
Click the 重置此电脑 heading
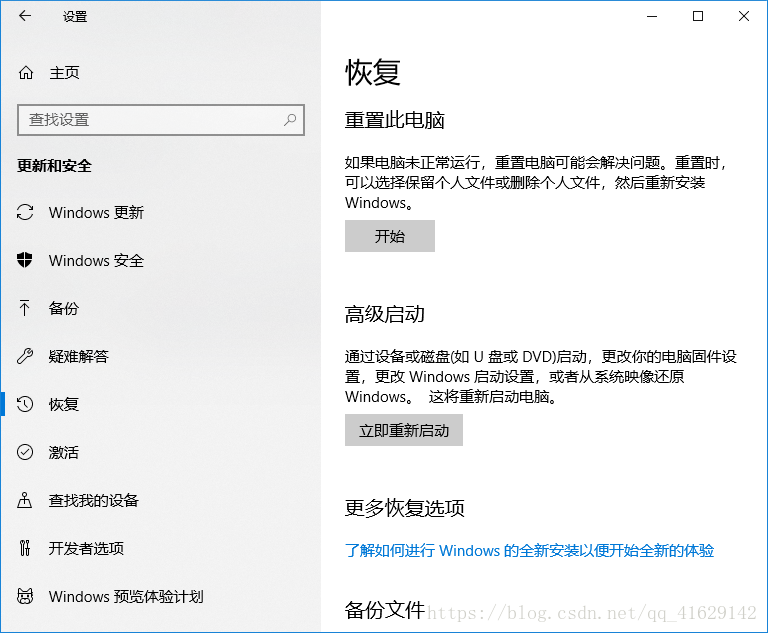(395, 120)
